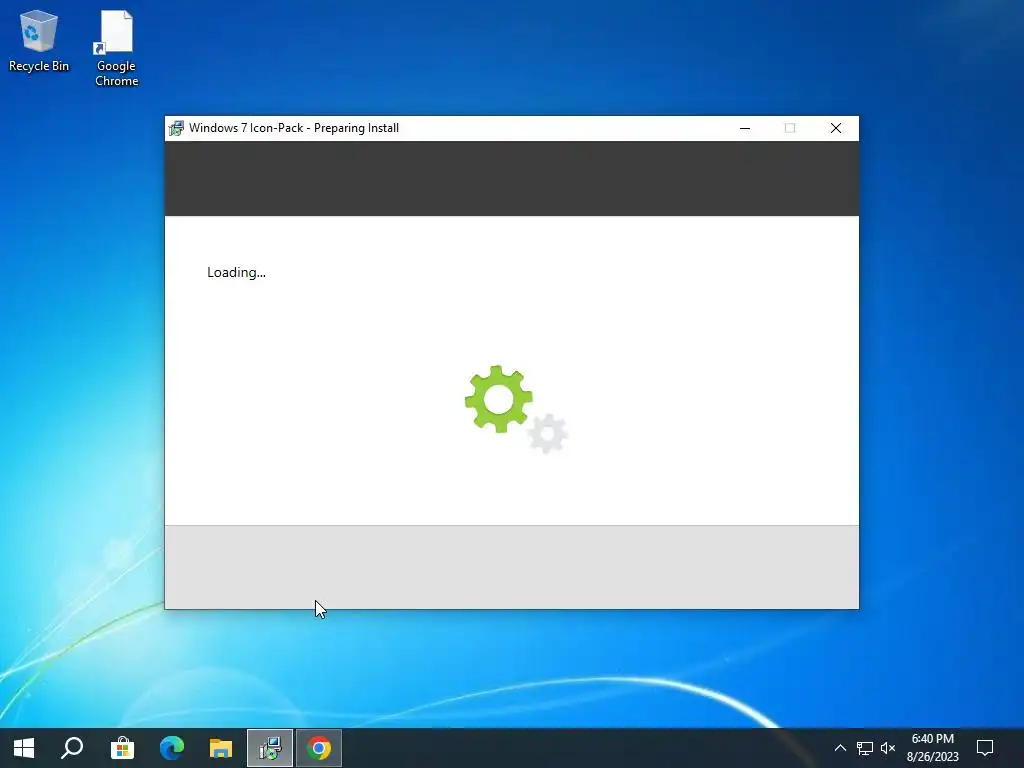Screen dimensions: 1024x768
Task: Click the Loading... text
Action: pyautogui.click(x=236, y=272)
